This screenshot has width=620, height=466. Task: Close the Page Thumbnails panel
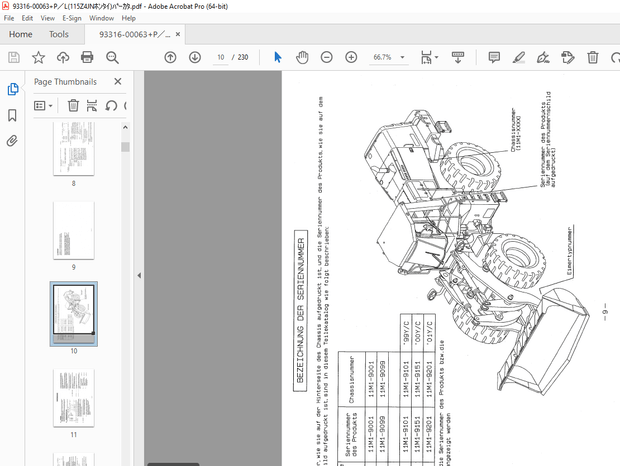point(118,82)
